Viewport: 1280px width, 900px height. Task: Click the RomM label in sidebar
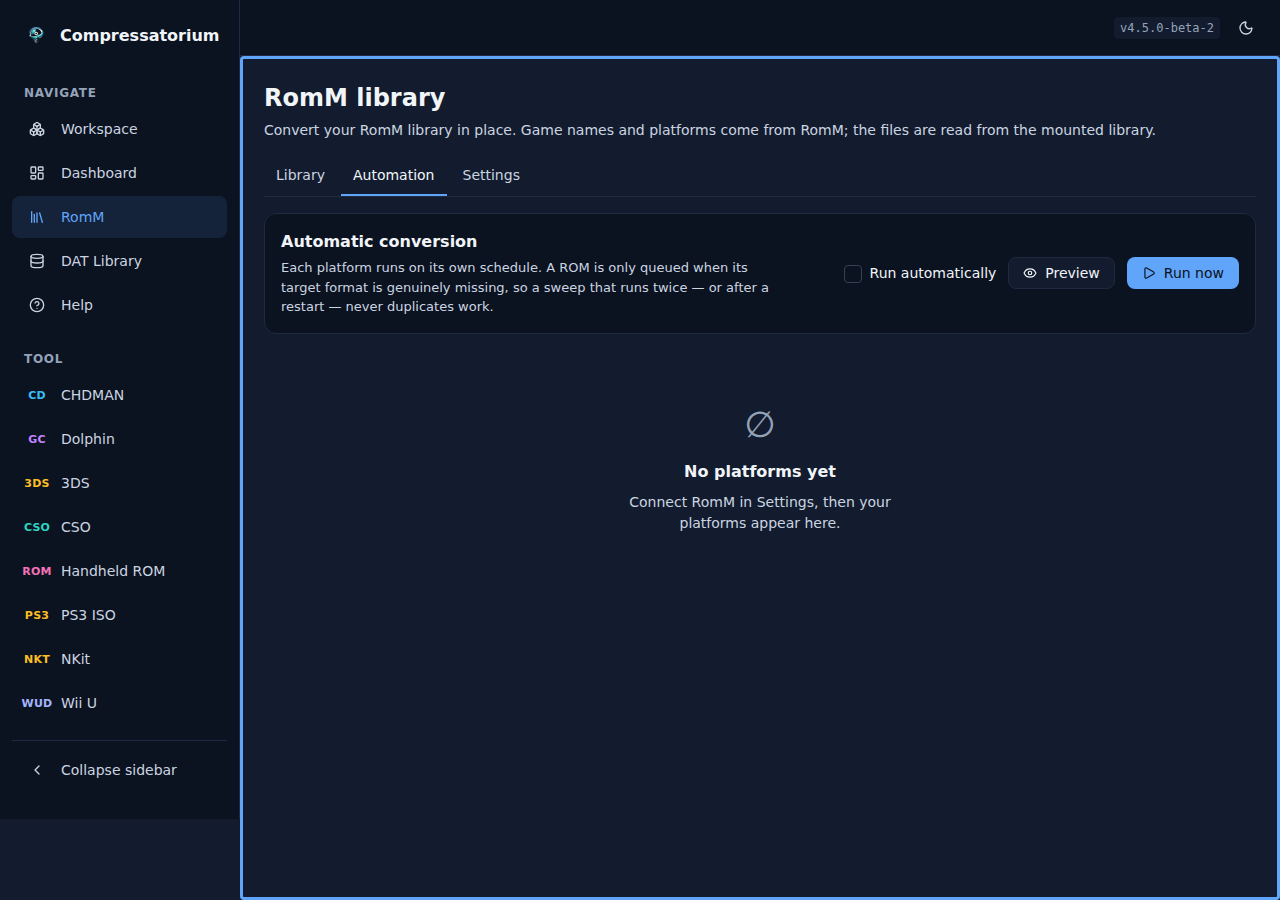tap(82, 217)
